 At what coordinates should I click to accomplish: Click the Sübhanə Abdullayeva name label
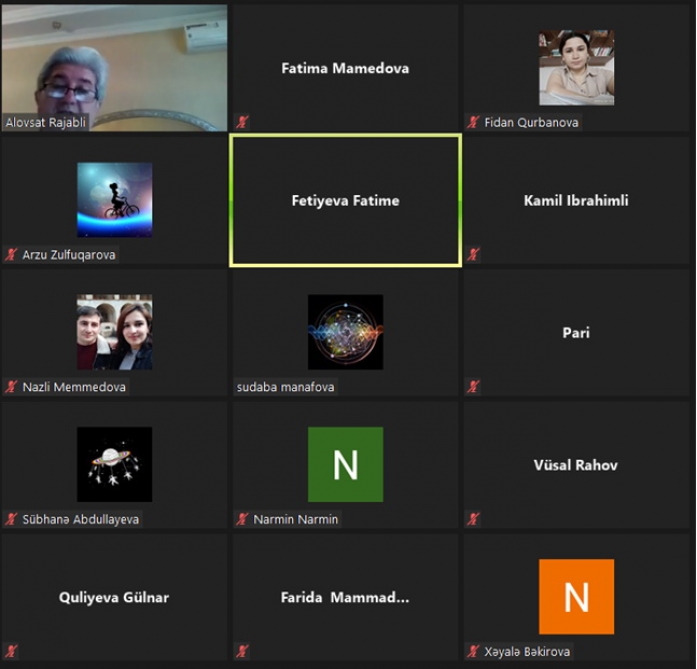pyautogui.click(x=80, y=519)
